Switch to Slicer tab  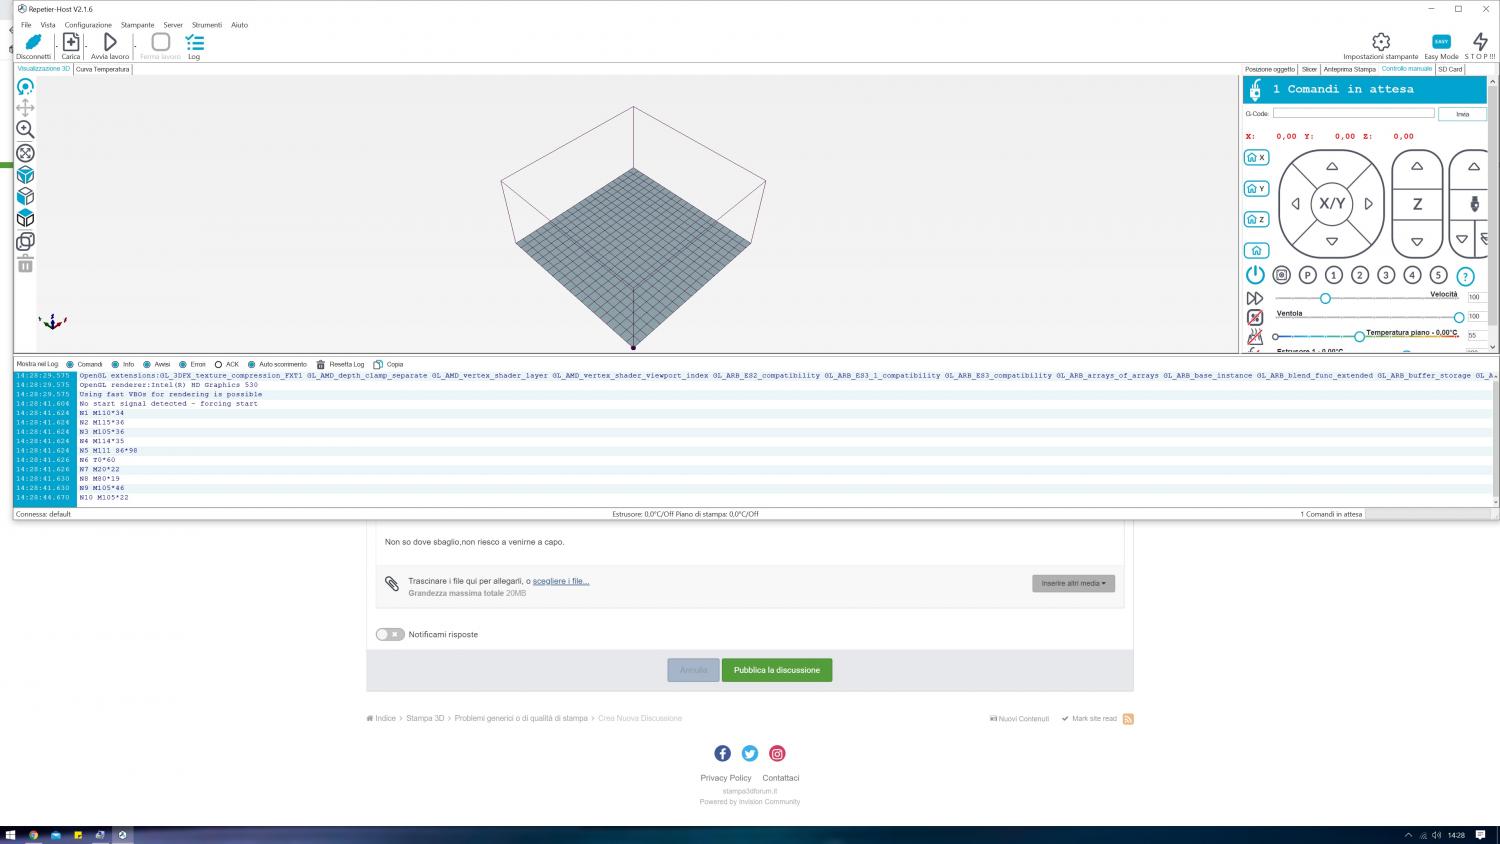coord(1309,69)
